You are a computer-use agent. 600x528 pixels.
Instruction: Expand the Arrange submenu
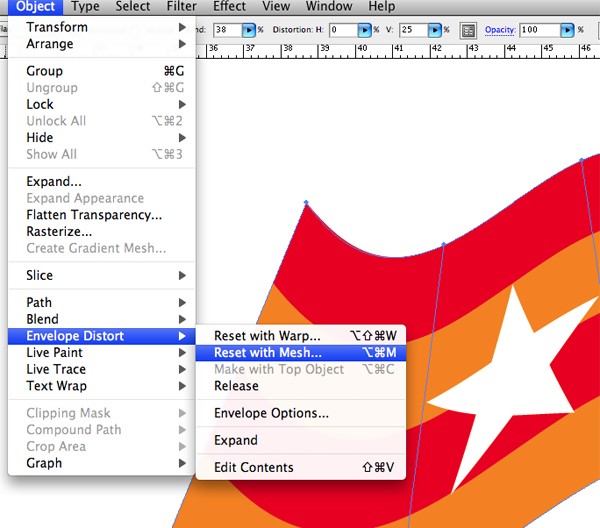[102, 44]
